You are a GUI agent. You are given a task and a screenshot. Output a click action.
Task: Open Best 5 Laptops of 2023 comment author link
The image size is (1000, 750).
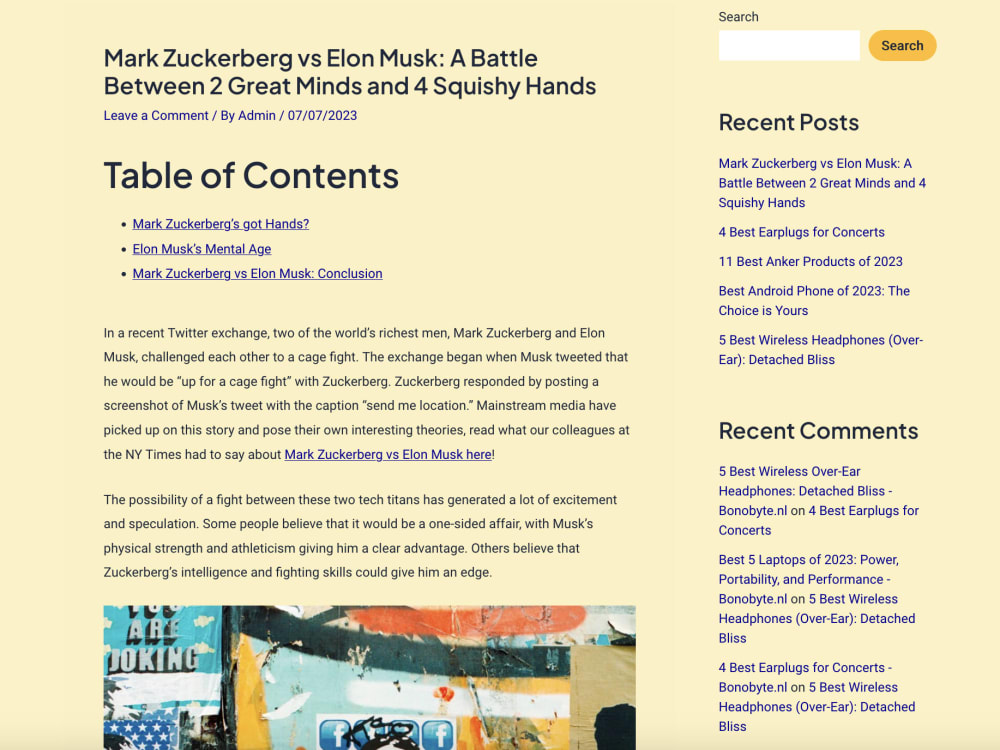[809, 579]
